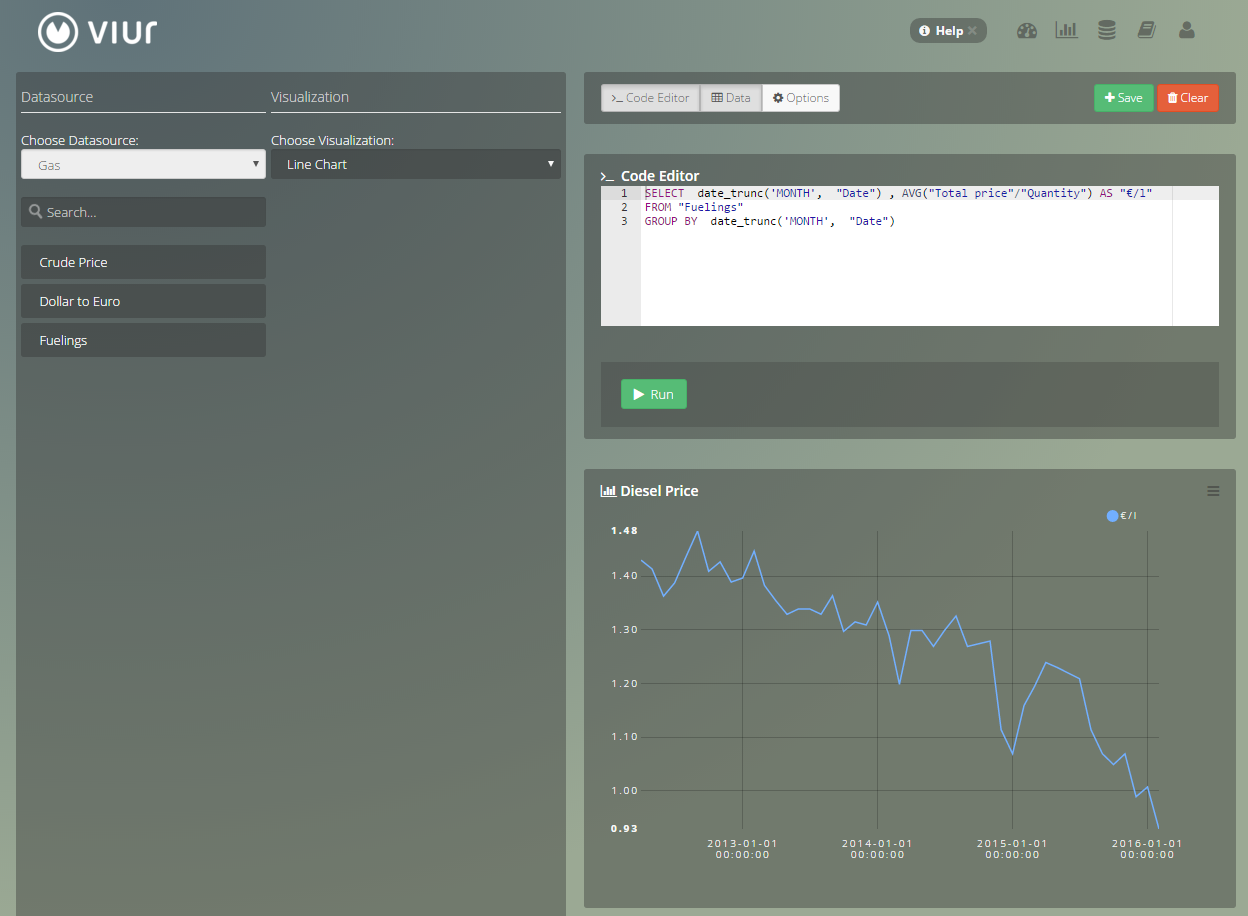Open the dashboard gauge icon
The height and width of the screenshot is (916, 1248).
[1027, 31]
